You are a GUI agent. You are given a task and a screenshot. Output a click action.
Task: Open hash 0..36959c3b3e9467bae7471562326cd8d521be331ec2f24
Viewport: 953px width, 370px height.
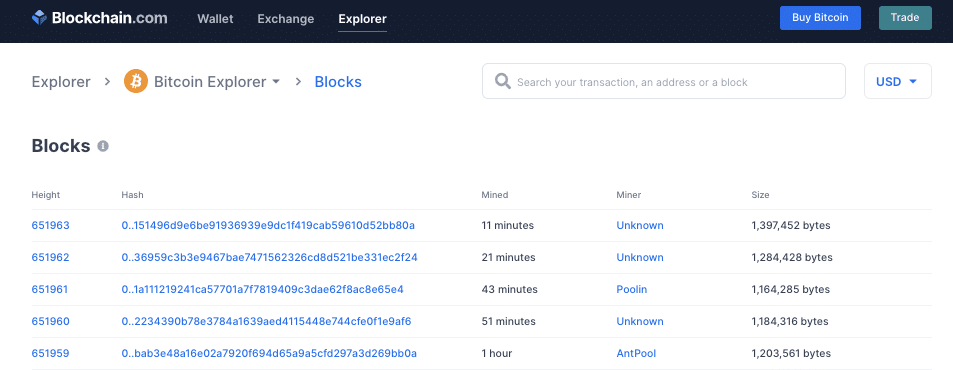coord(269,258)
